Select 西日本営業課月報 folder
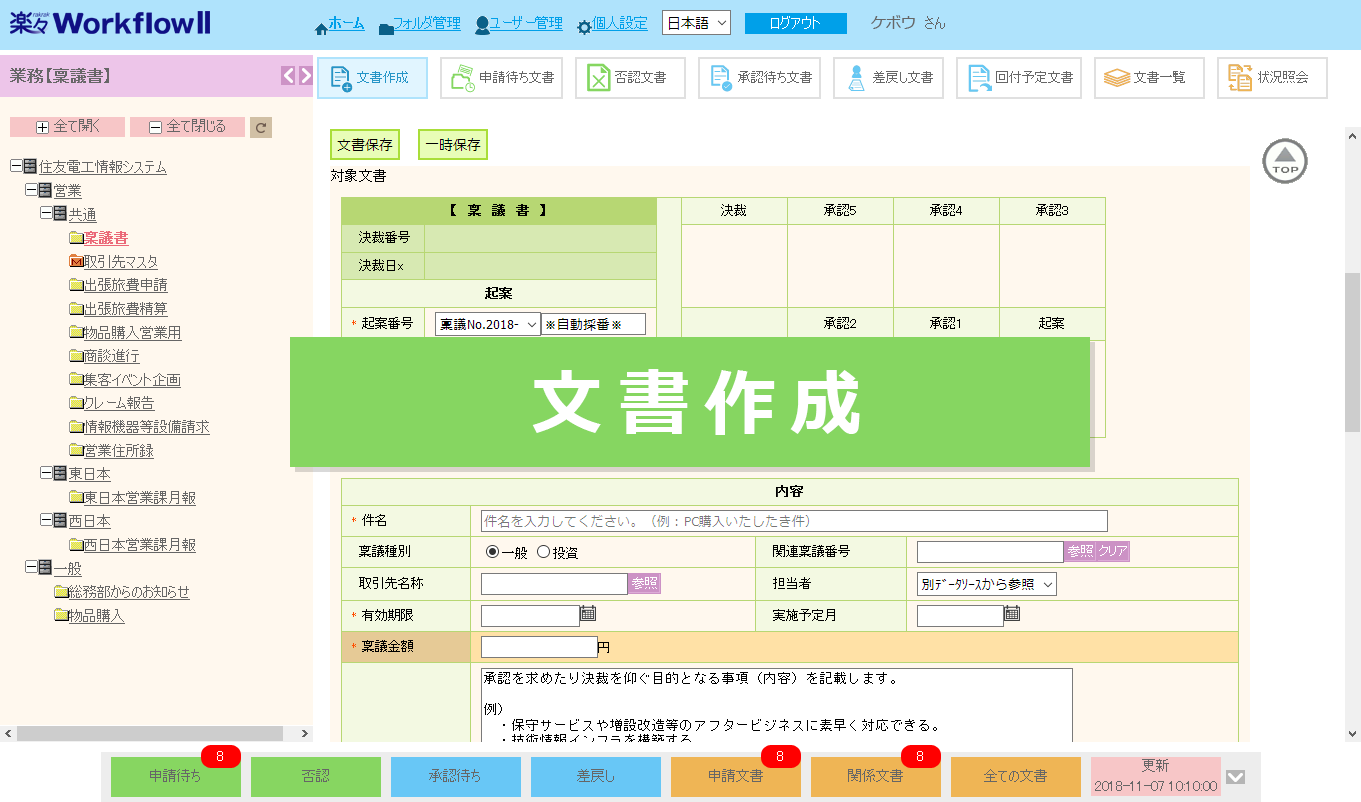Image resolution: width=1361 pixels, height=802 pixels. pos(139,545)
